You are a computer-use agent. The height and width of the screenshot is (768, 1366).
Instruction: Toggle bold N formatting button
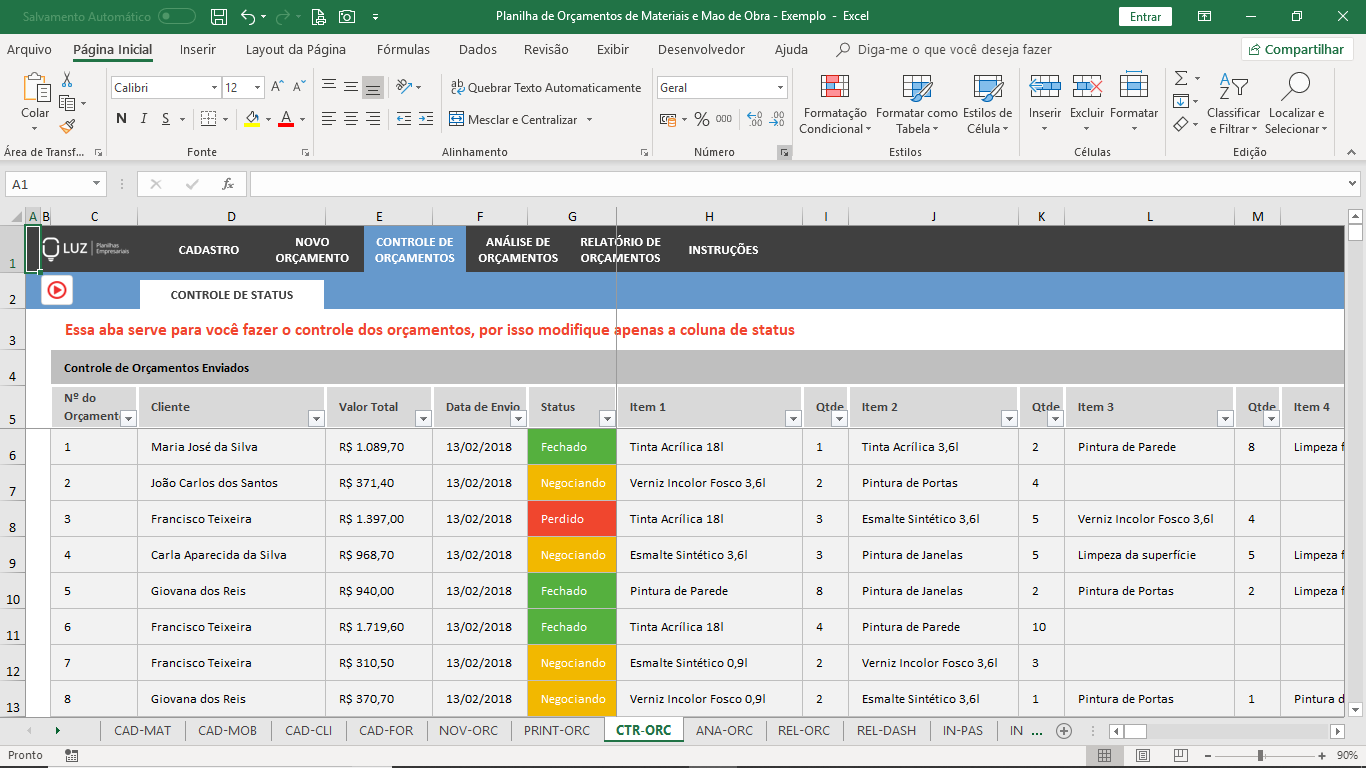click(121, 119)
